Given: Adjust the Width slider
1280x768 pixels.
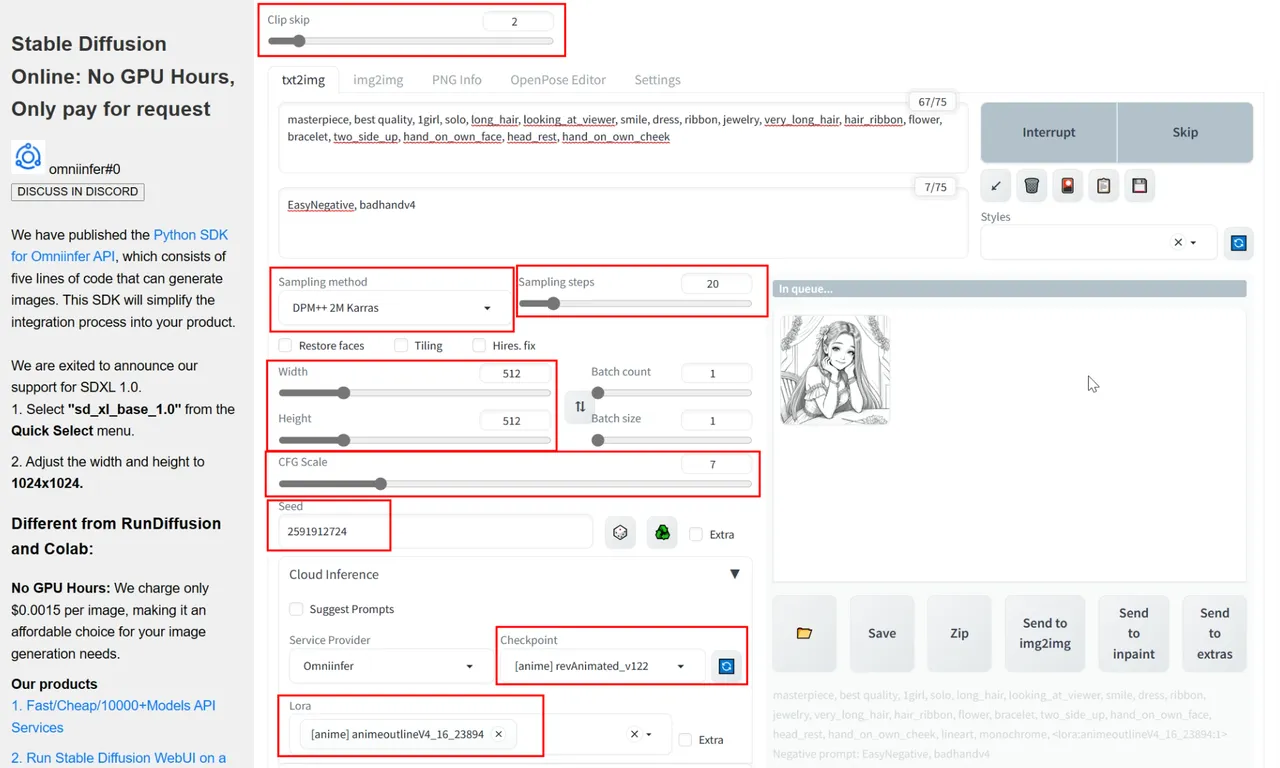Looking at the screenshot, I should click(x=414, y=393).
